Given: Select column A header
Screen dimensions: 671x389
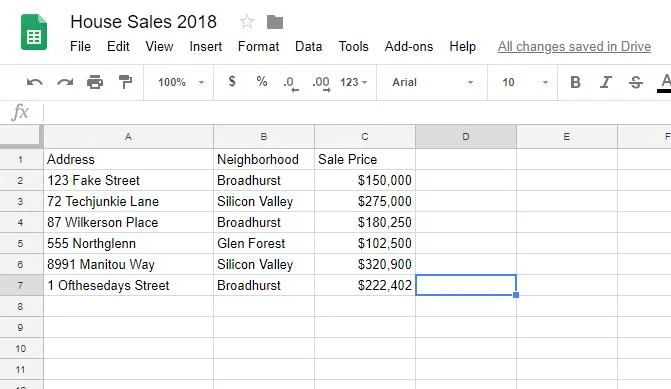Looking at the screenshot, I should (128, 137).
